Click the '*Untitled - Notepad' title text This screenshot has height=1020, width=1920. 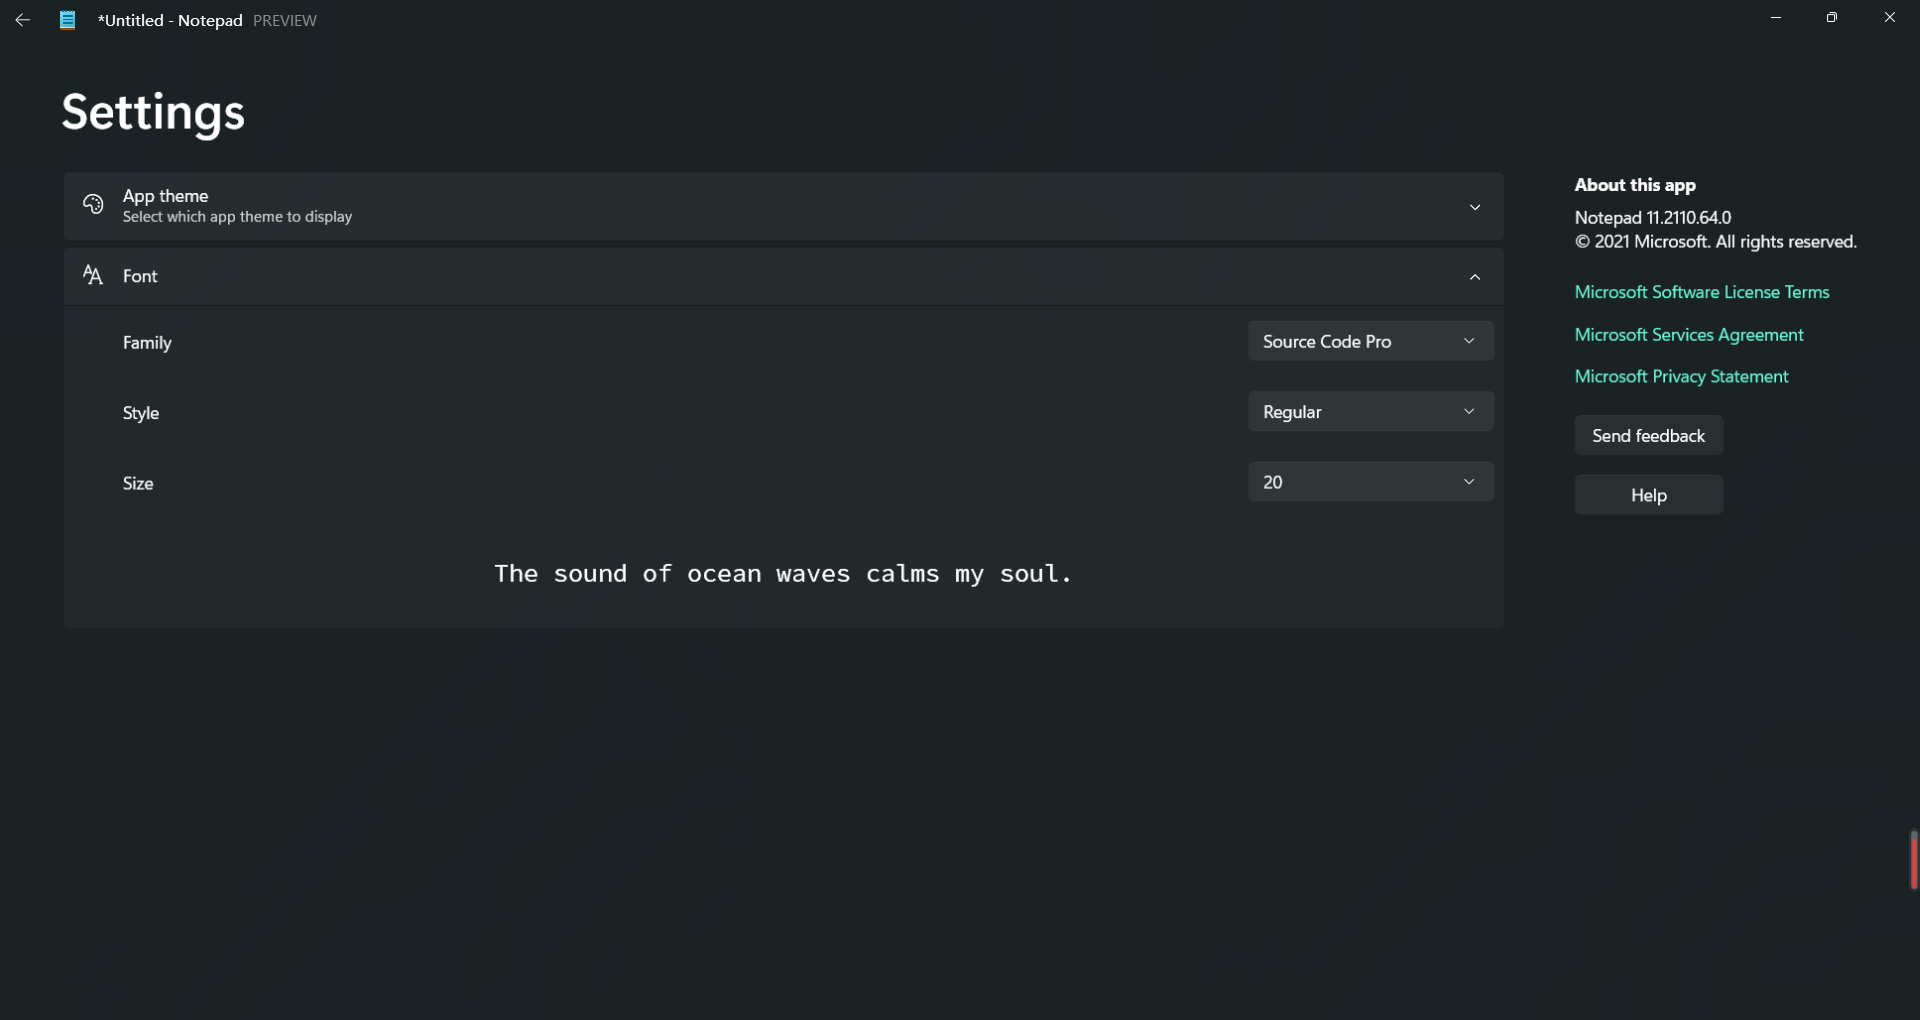coord(170,20)
